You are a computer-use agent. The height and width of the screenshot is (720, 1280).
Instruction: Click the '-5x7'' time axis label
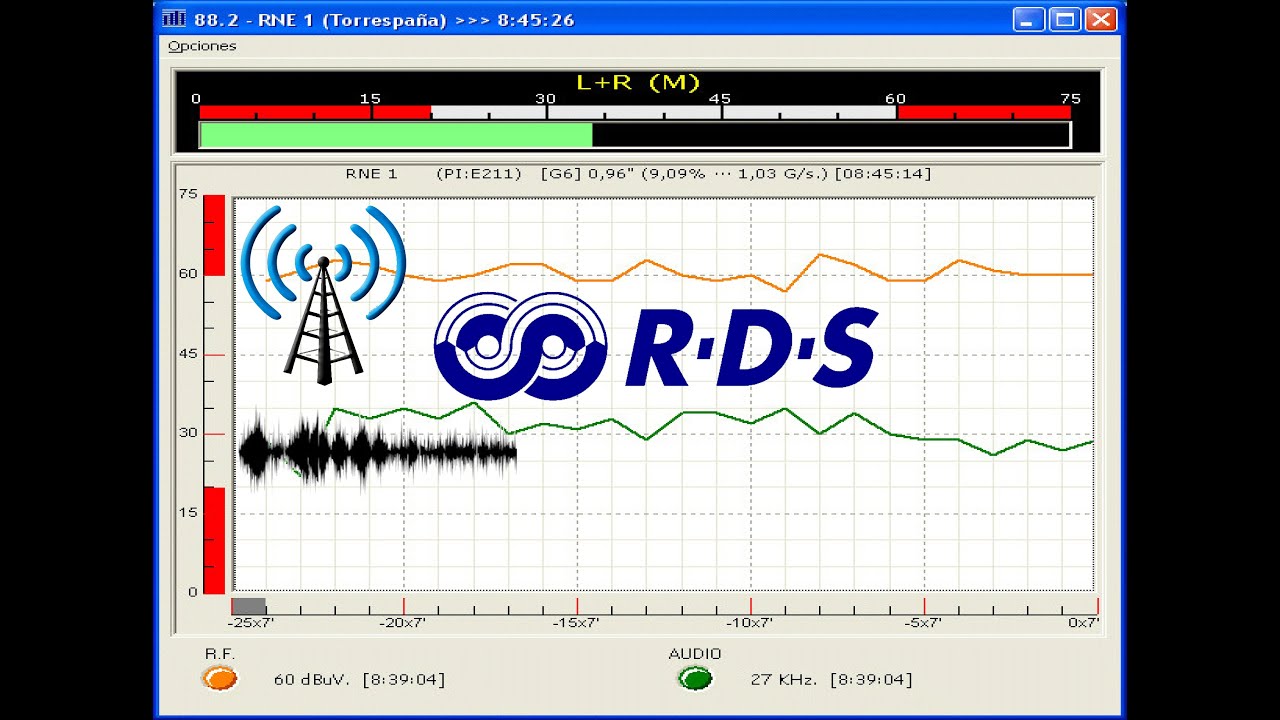click(x=923, y=622)
